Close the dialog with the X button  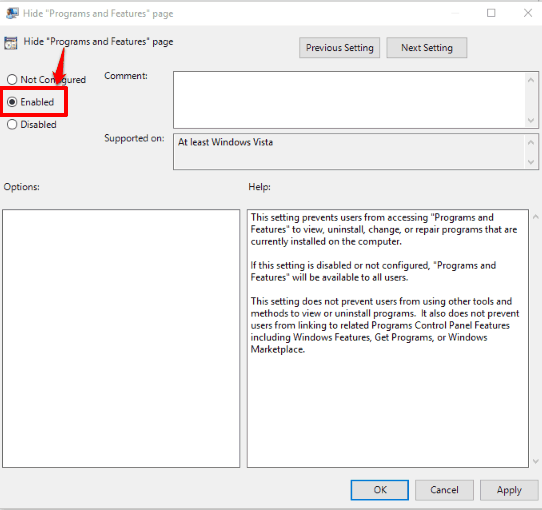(528, 13)
